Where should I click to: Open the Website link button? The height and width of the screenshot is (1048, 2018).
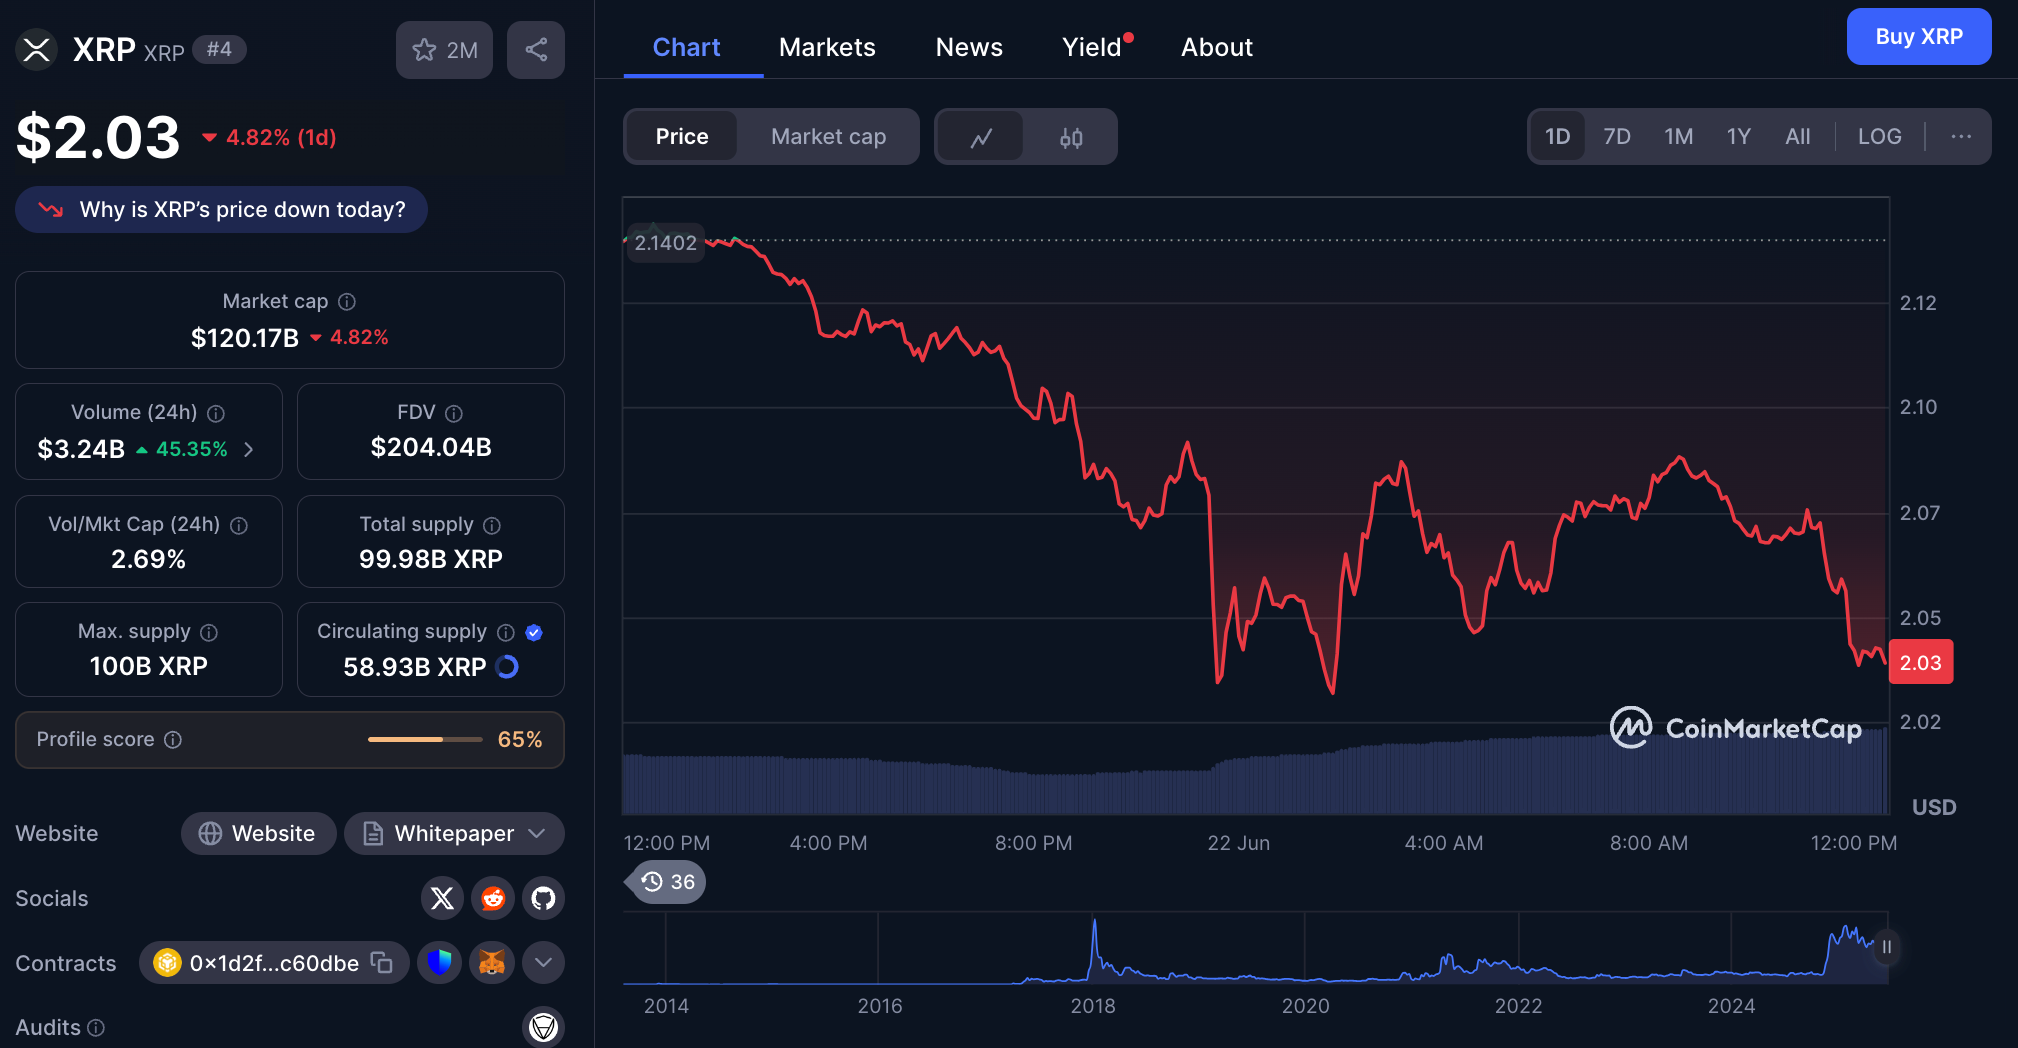[258, 834]
